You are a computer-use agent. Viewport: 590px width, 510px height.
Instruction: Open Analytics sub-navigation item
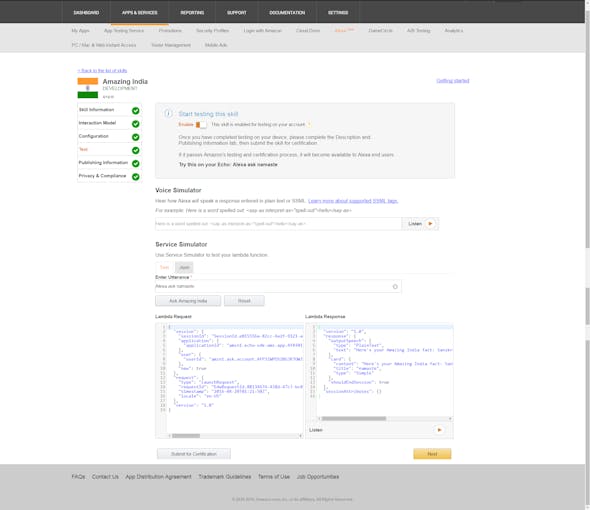(454, 30)
